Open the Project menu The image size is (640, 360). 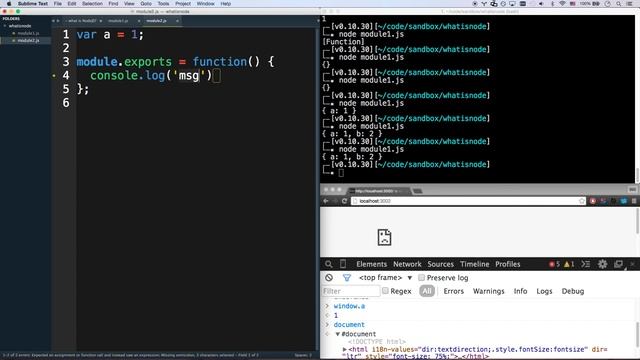point(183,4)
